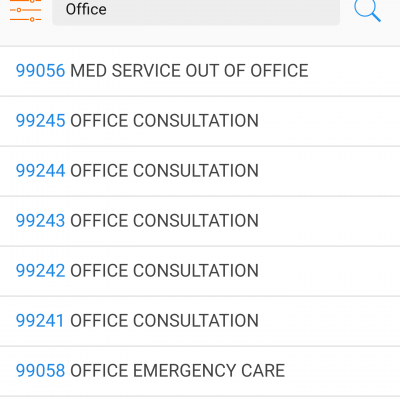Viewport: 400px width, 400px height.
Task: Open code 99243 link
Action: pyautogui.click(x=40, y=221)
